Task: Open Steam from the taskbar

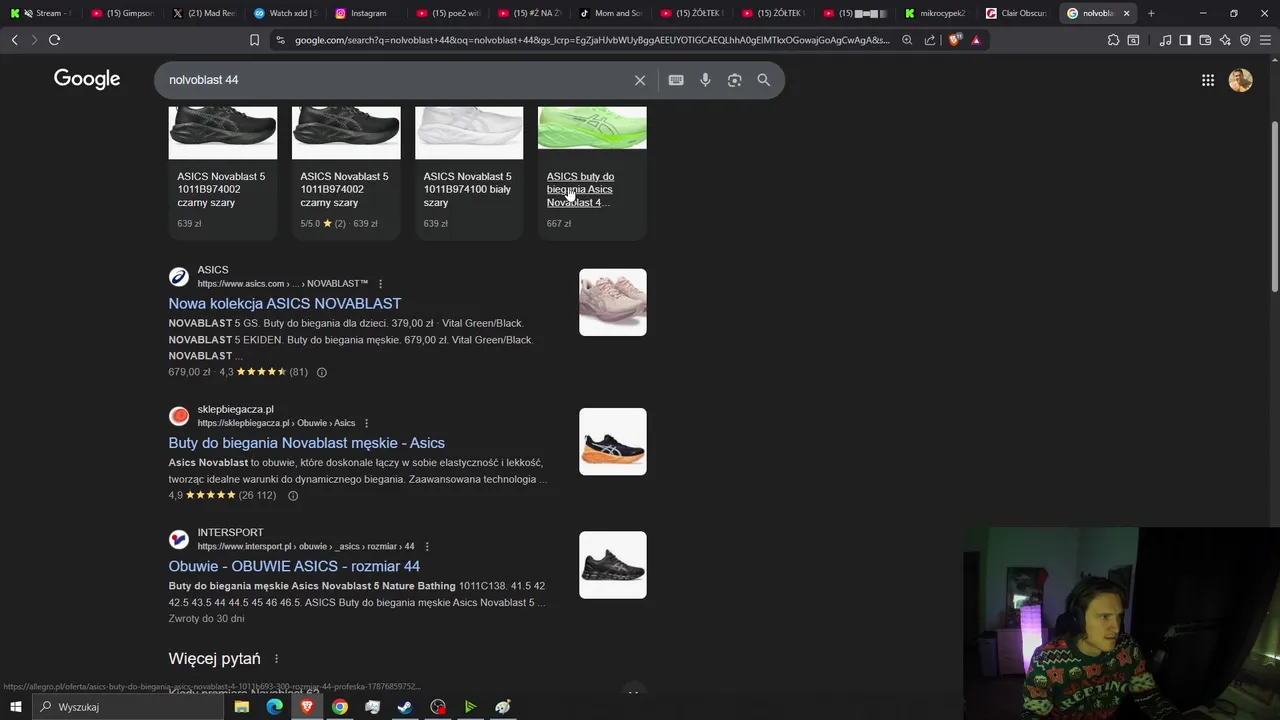Action: [405, 707]
